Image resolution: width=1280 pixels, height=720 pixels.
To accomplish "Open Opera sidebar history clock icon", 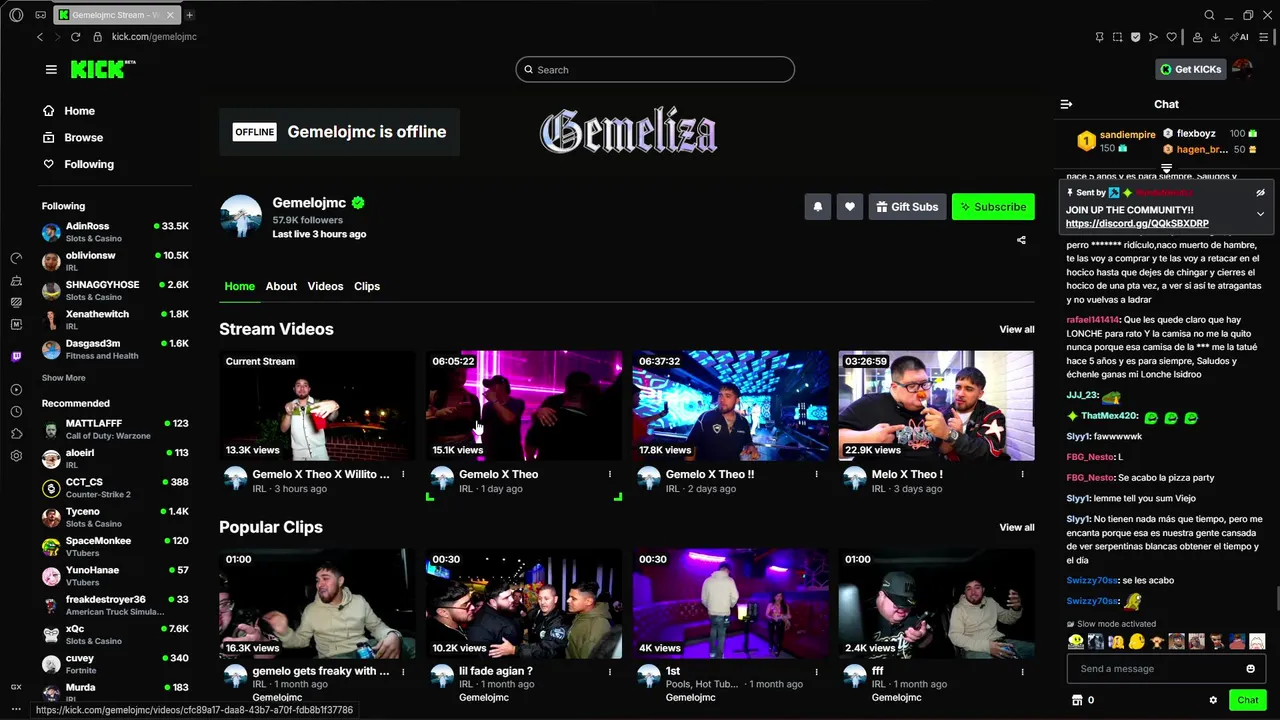I will (16, 412).
